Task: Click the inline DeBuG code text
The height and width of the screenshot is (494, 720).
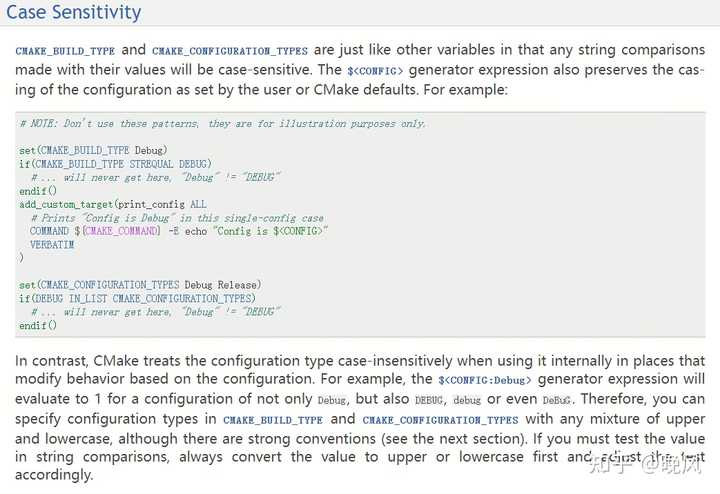Action: point(557,400)
